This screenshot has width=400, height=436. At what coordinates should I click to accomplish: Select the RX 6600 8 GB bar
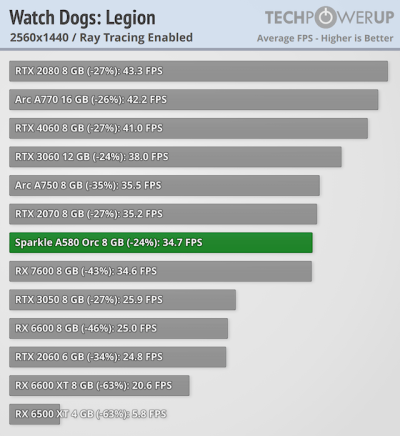pos(118,328)
